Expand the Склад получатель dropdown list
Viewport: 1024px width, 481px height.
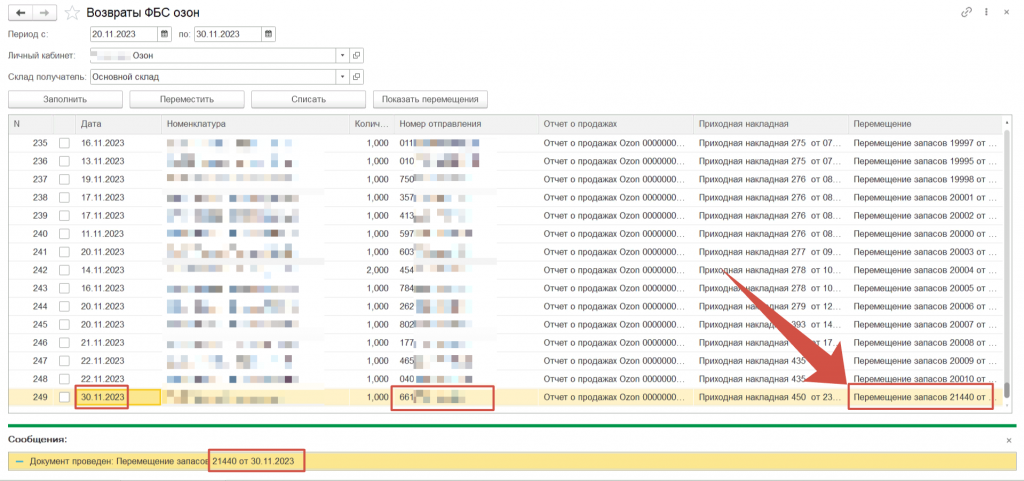(x=342, y=76)
